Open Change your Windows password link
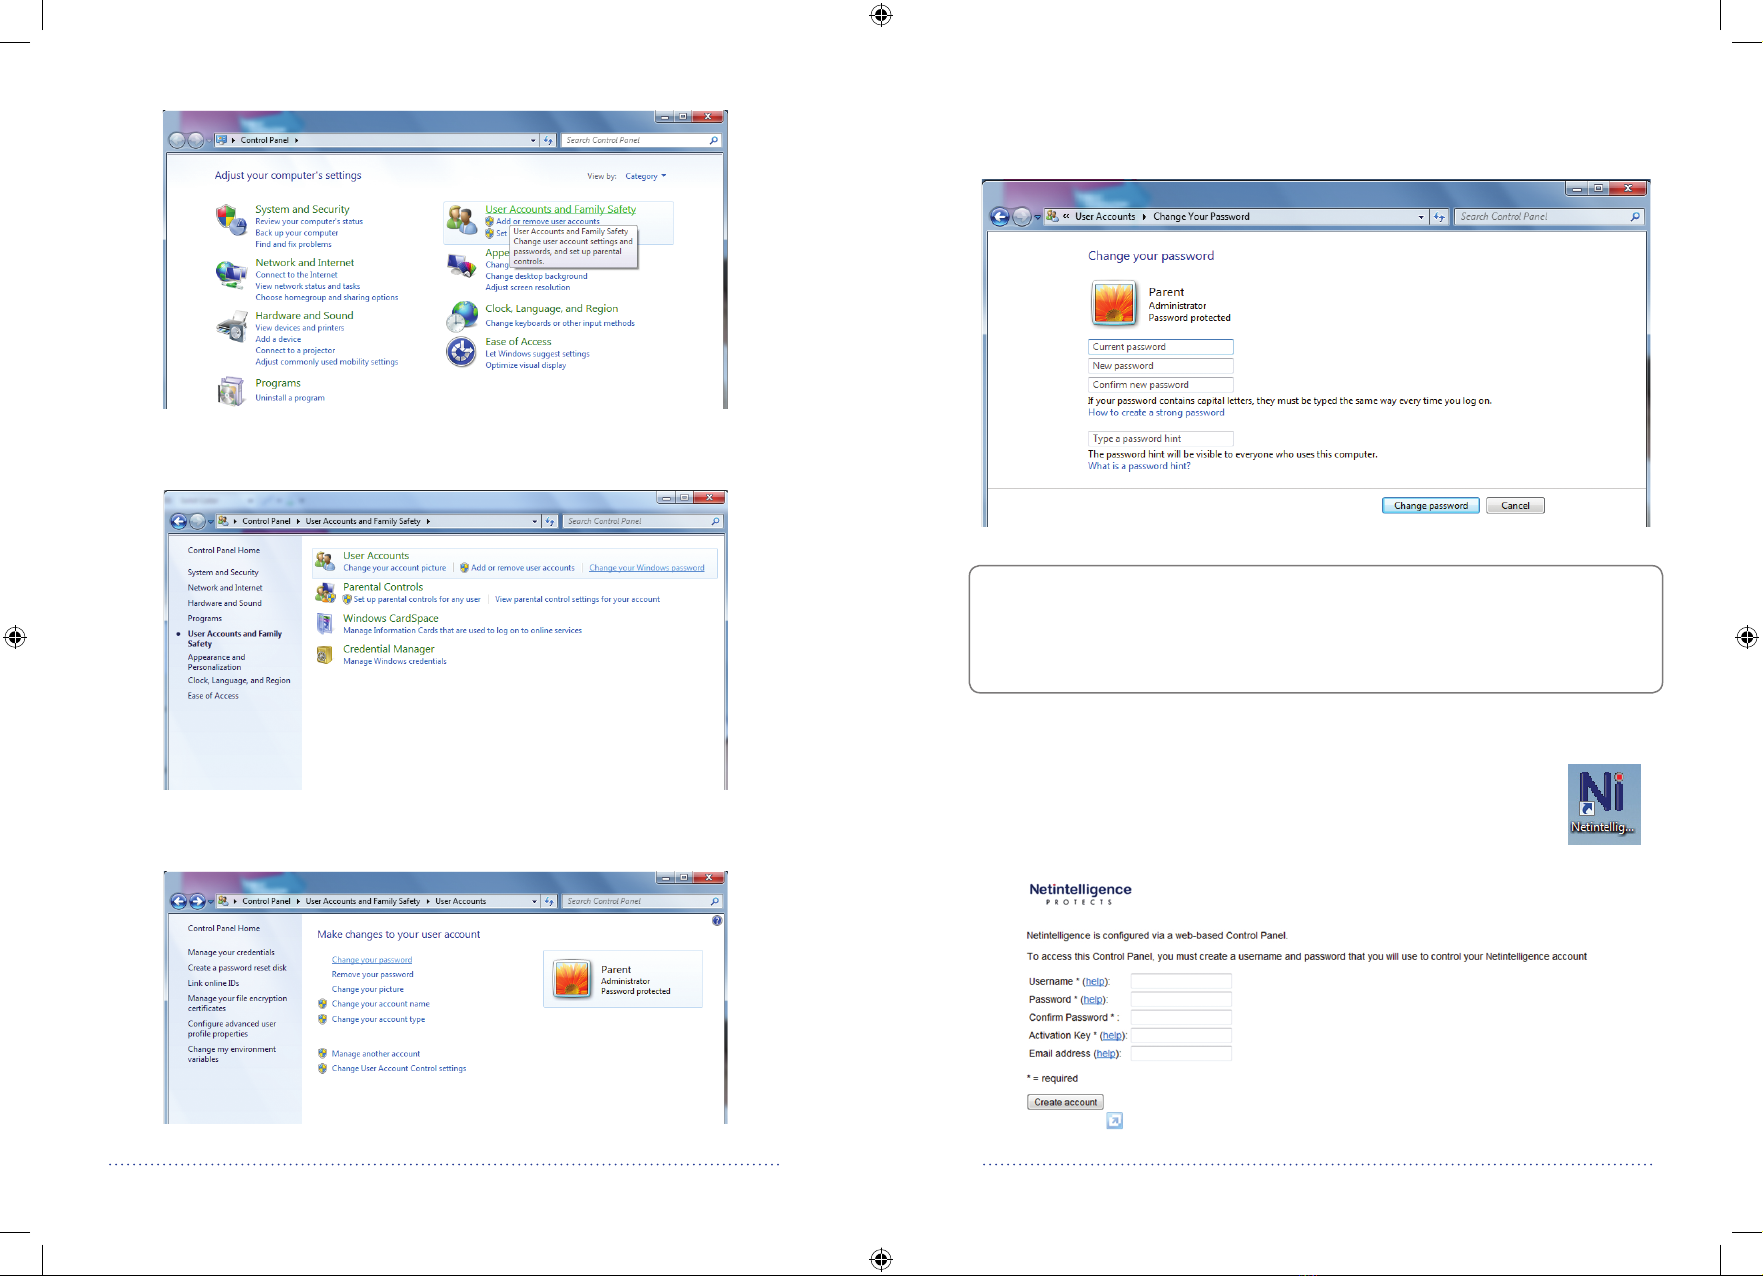Screen dimensions: 1763x1276 coord(647,568)
